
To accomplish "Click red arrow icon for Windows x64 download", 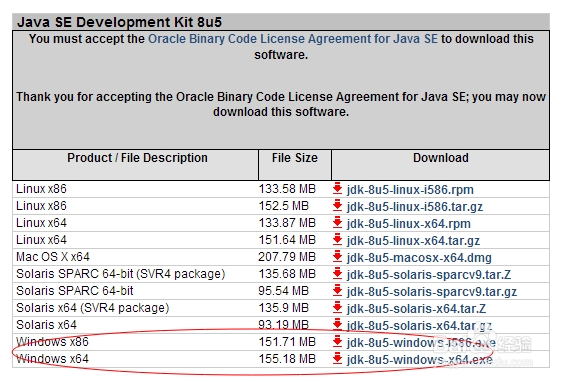I will [337, 358].
